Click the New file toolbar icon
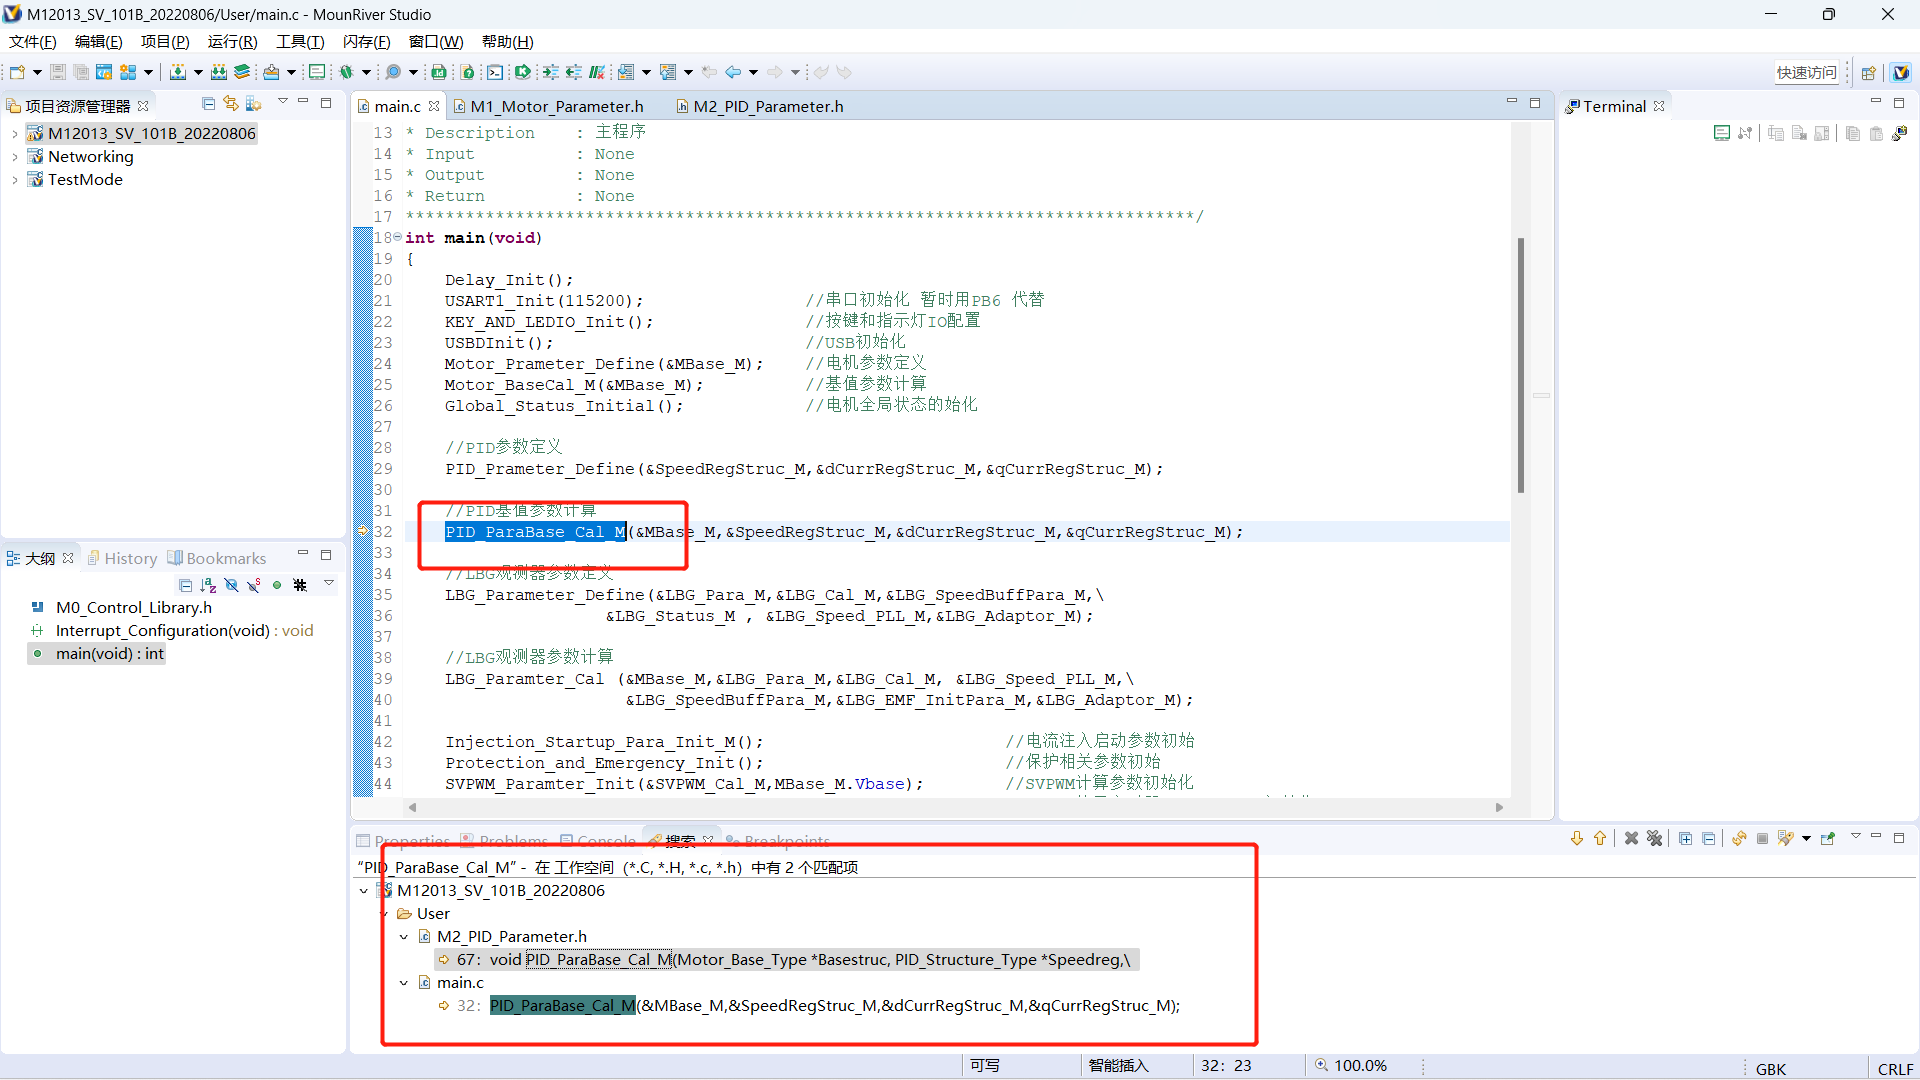 [x=17, y=72]
